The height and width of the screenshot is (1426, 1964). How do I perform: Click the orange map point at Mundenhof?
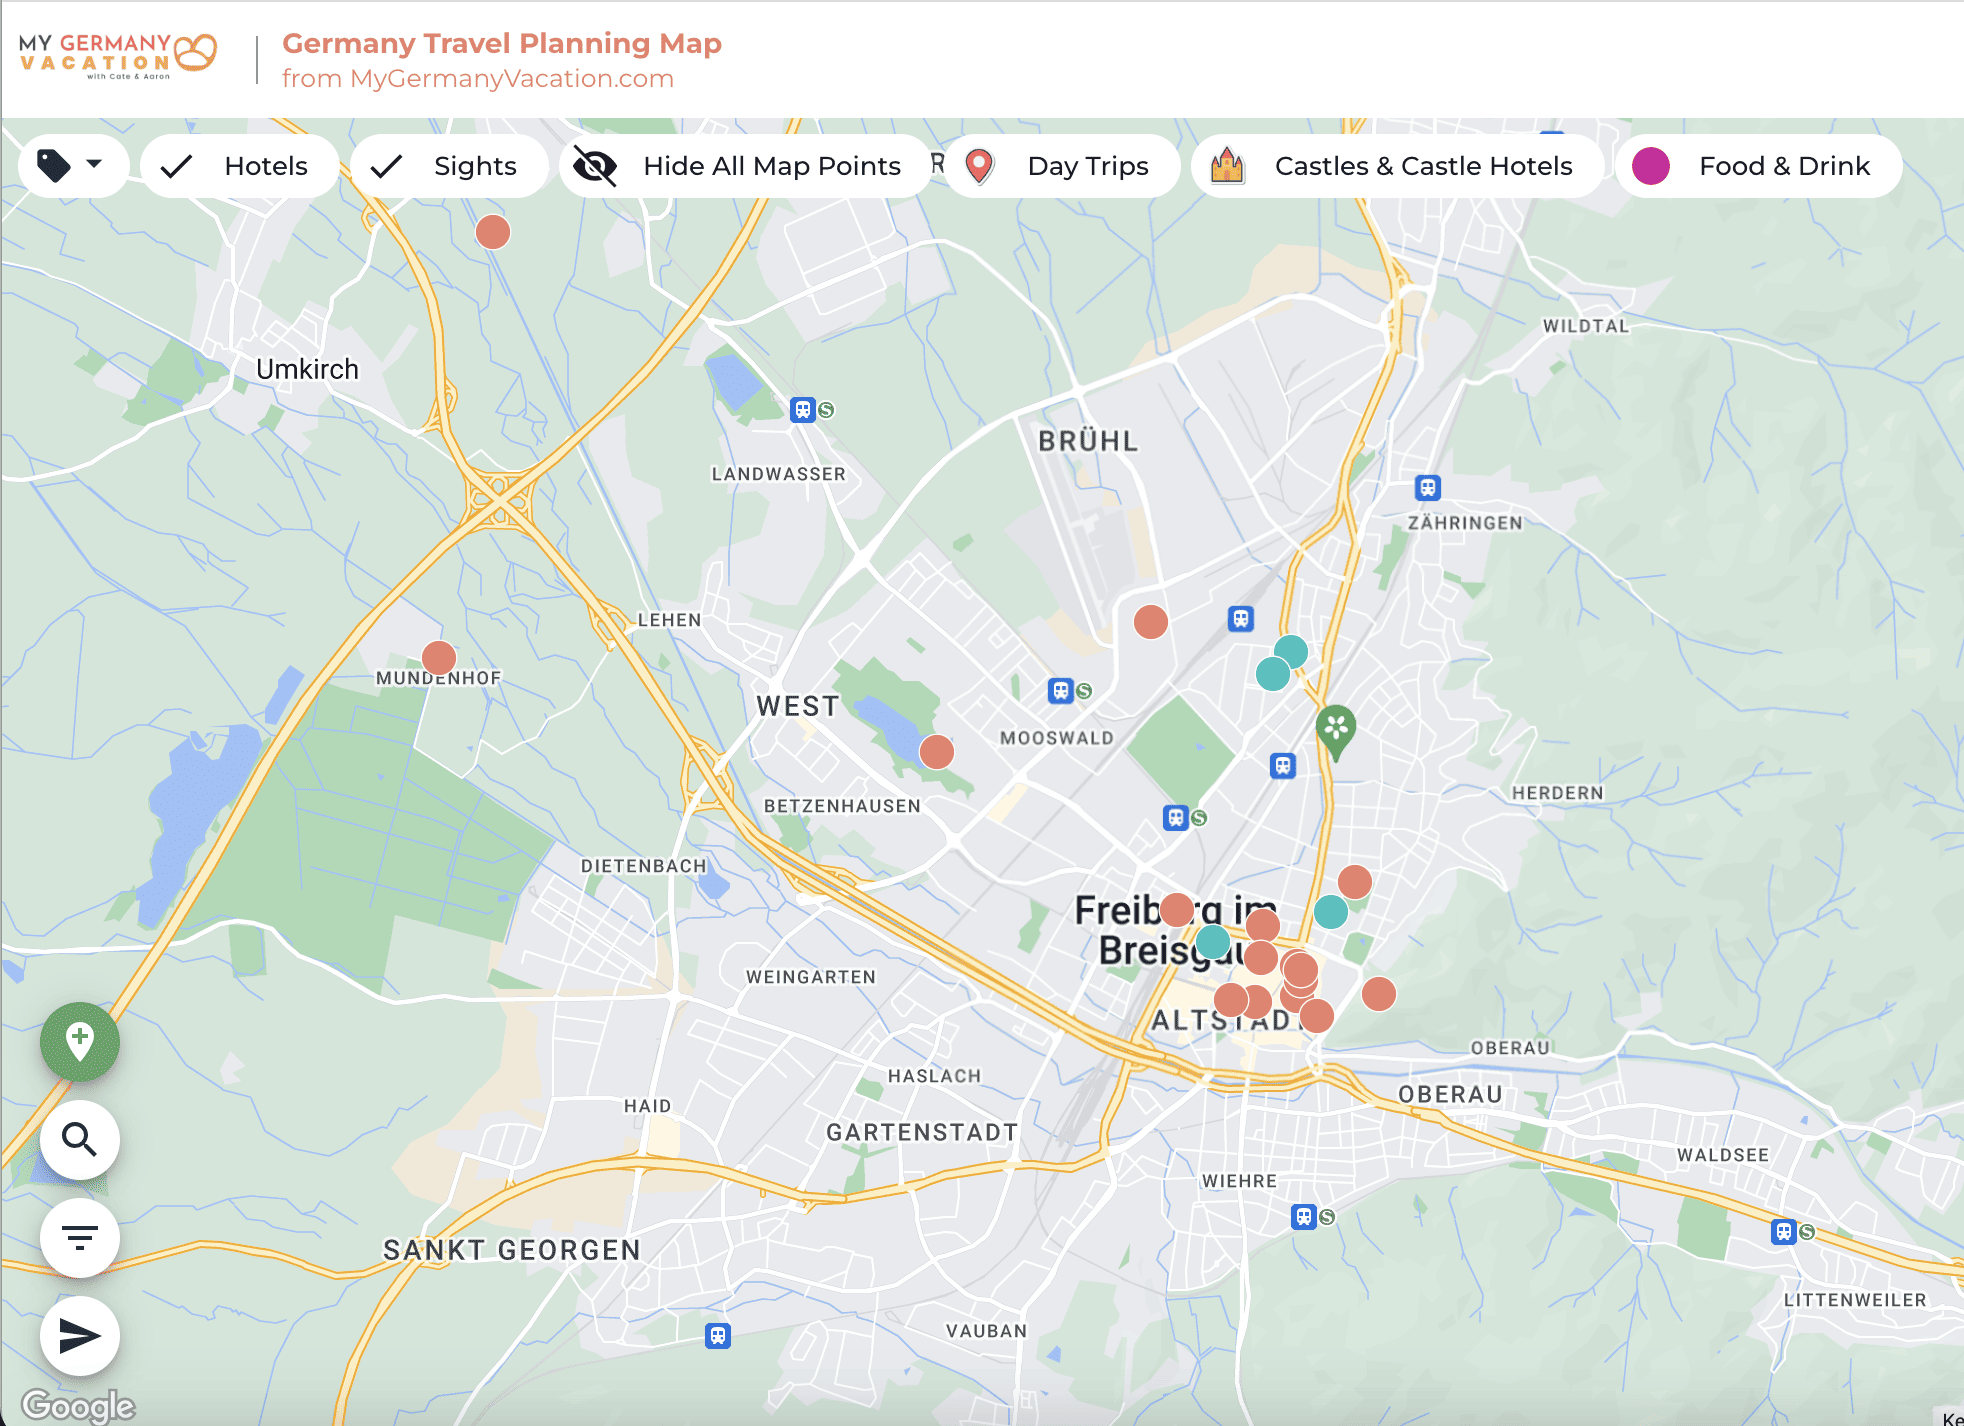tap(439, 658)
